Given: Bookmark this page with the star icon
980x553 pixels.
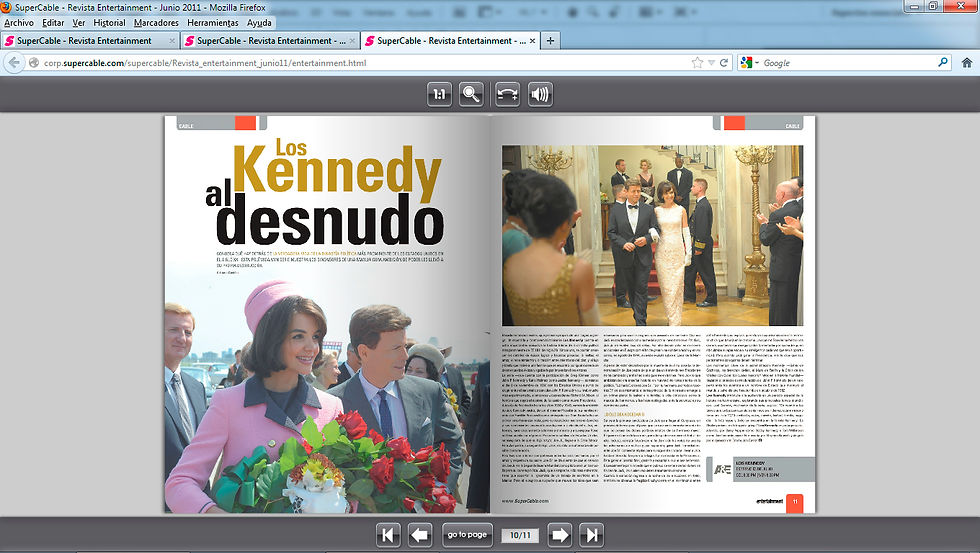Looking at the screenshot, I should click(x=698, y=62).
